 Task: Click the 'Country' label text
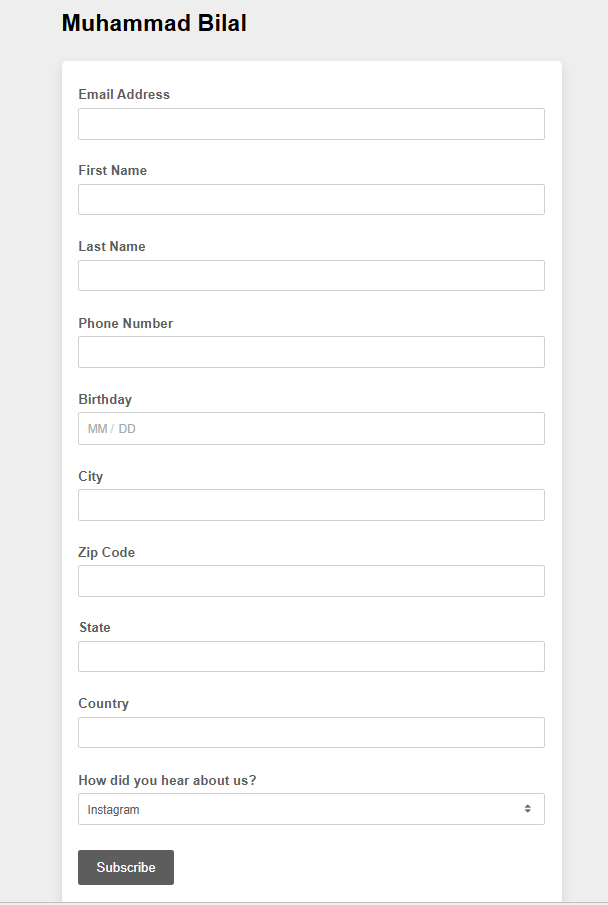coord(103,704)
